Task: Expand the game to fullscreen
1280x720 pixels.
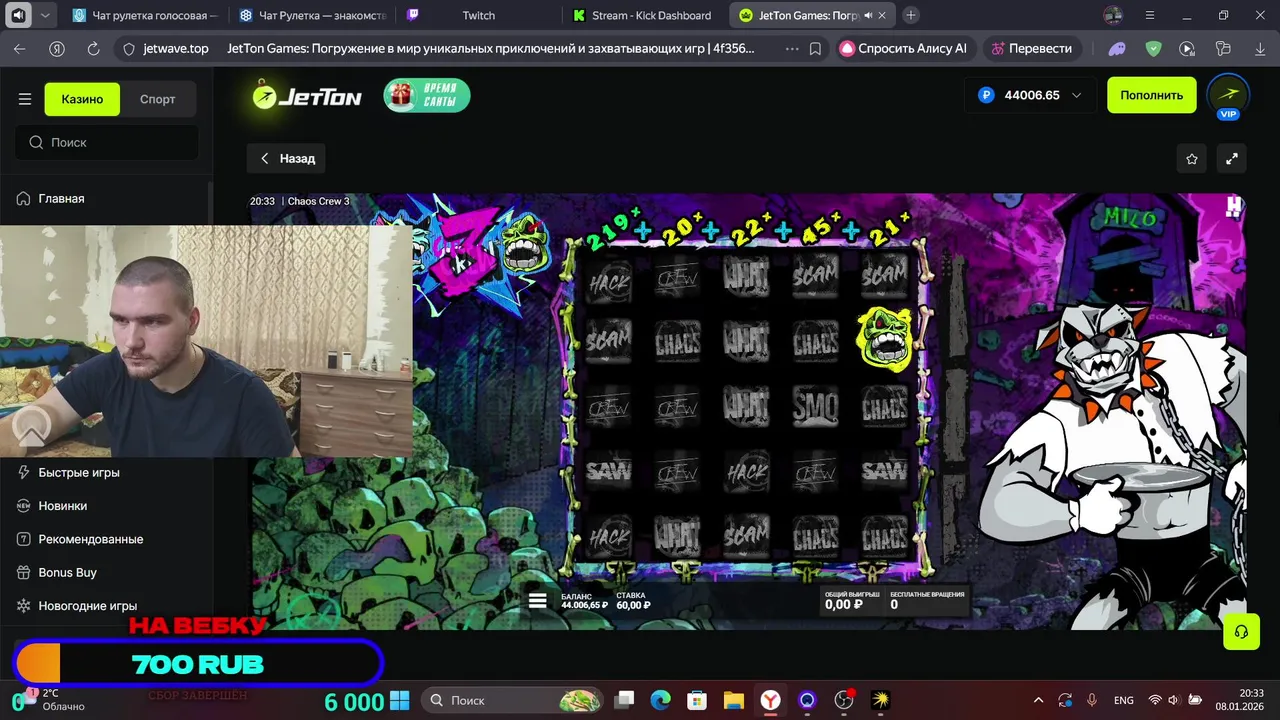Action: pos(1232,158)
